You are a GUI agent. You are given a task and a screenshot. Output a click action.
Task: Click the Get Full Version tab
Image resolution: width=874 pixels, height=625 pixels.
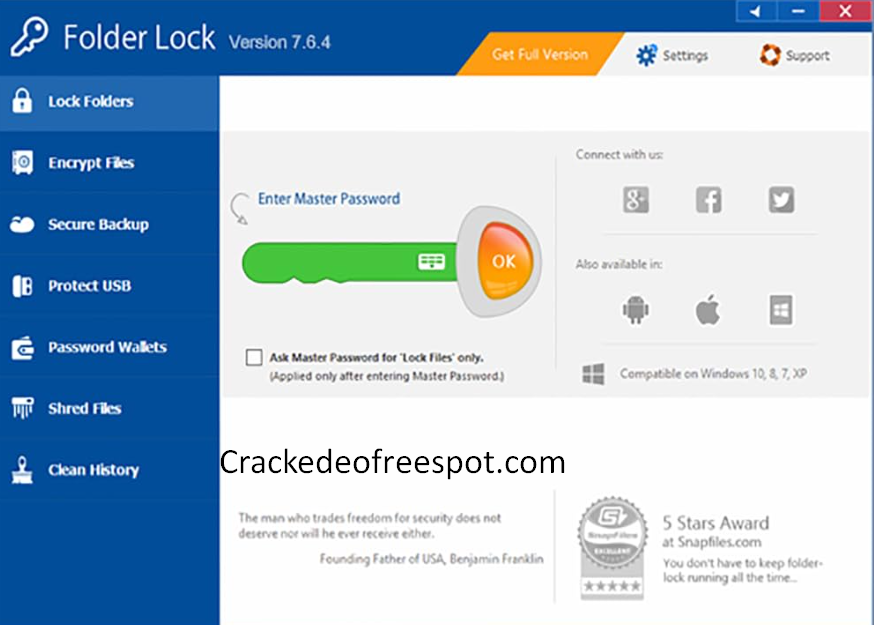coord(540,54)
